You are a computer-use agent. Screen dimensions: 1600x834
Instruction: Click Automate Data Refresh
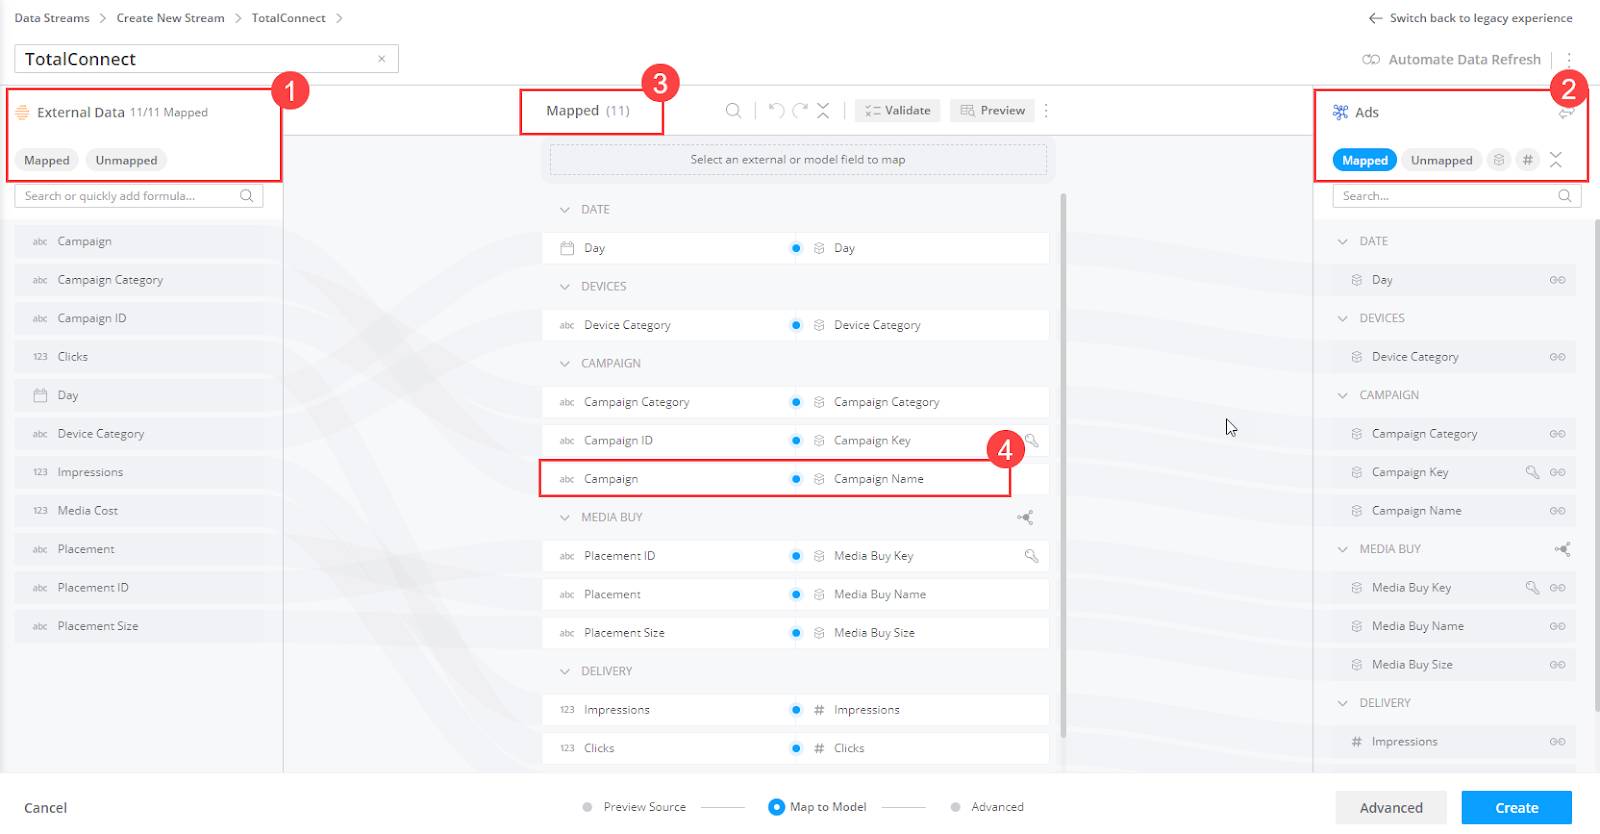(1452, 60)
